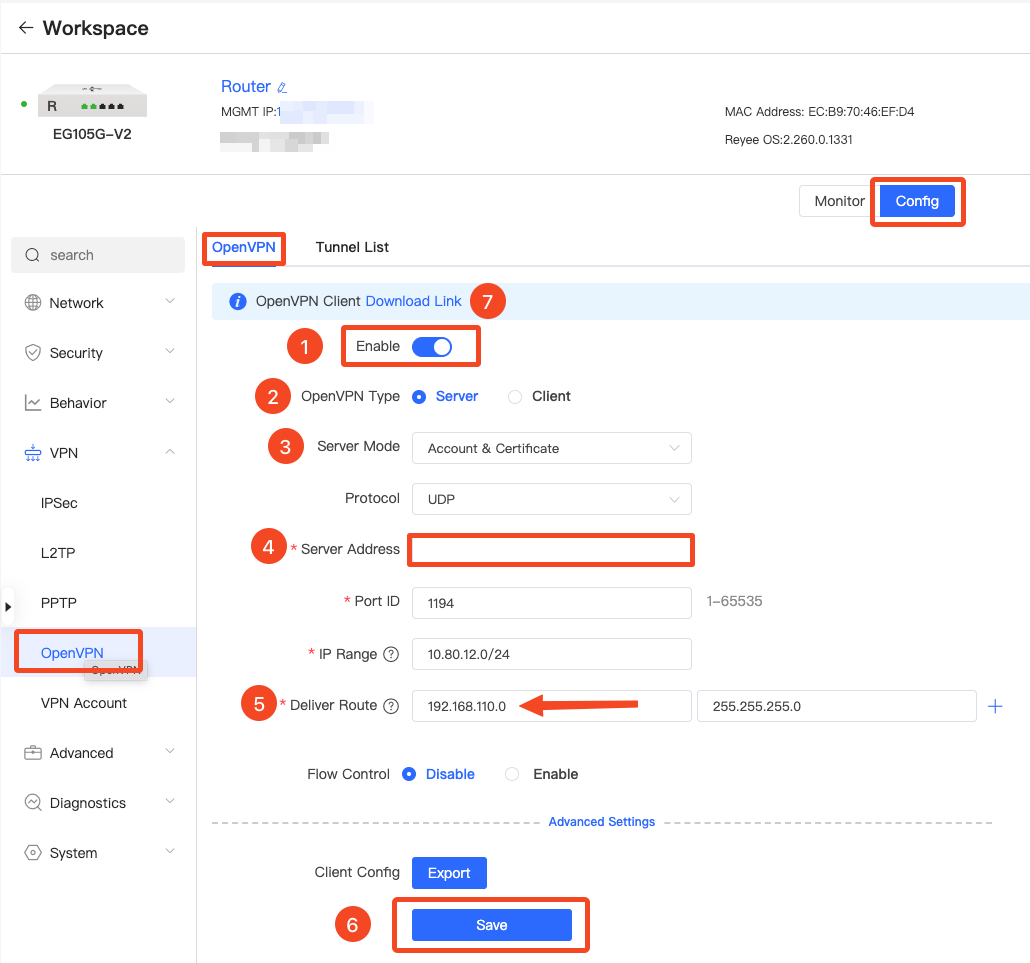Open the Server Mode dropdown
The height and width of the screenshot is (963, 1030).
(551, 448)
